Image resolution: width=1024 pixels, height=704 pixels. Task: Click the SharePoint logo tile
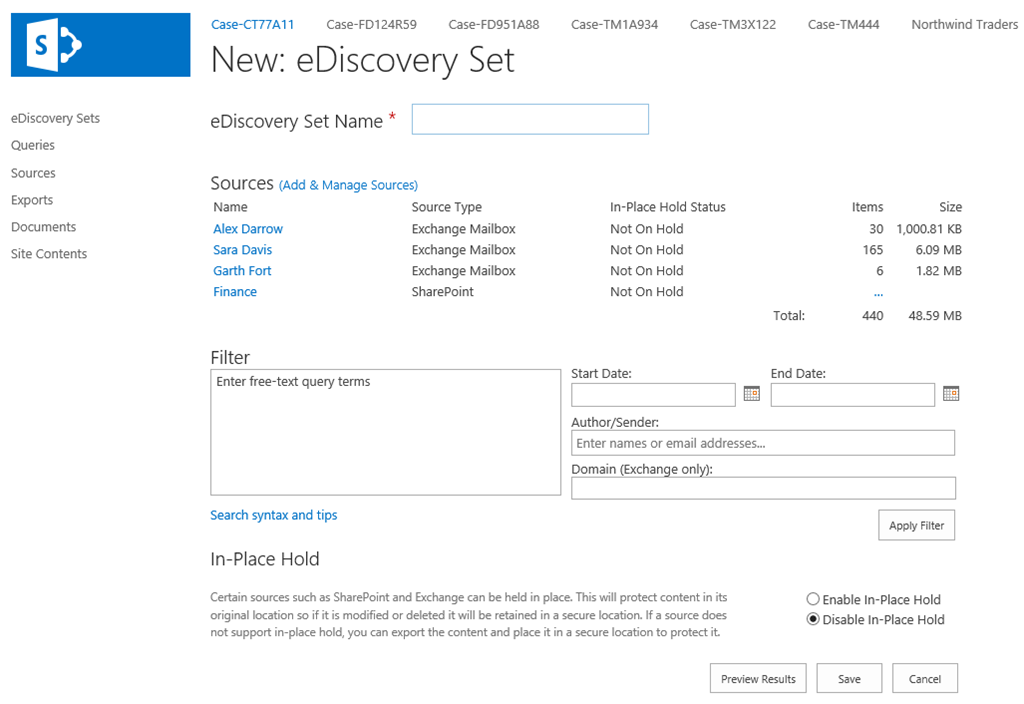(x=101, y=45)
